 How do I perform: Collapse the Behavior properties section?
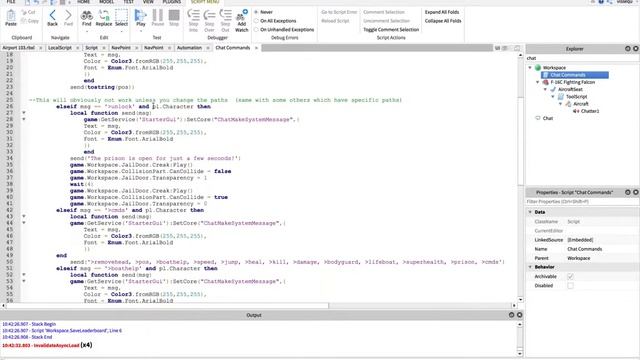pyautogui.click(x=530, y=267)
